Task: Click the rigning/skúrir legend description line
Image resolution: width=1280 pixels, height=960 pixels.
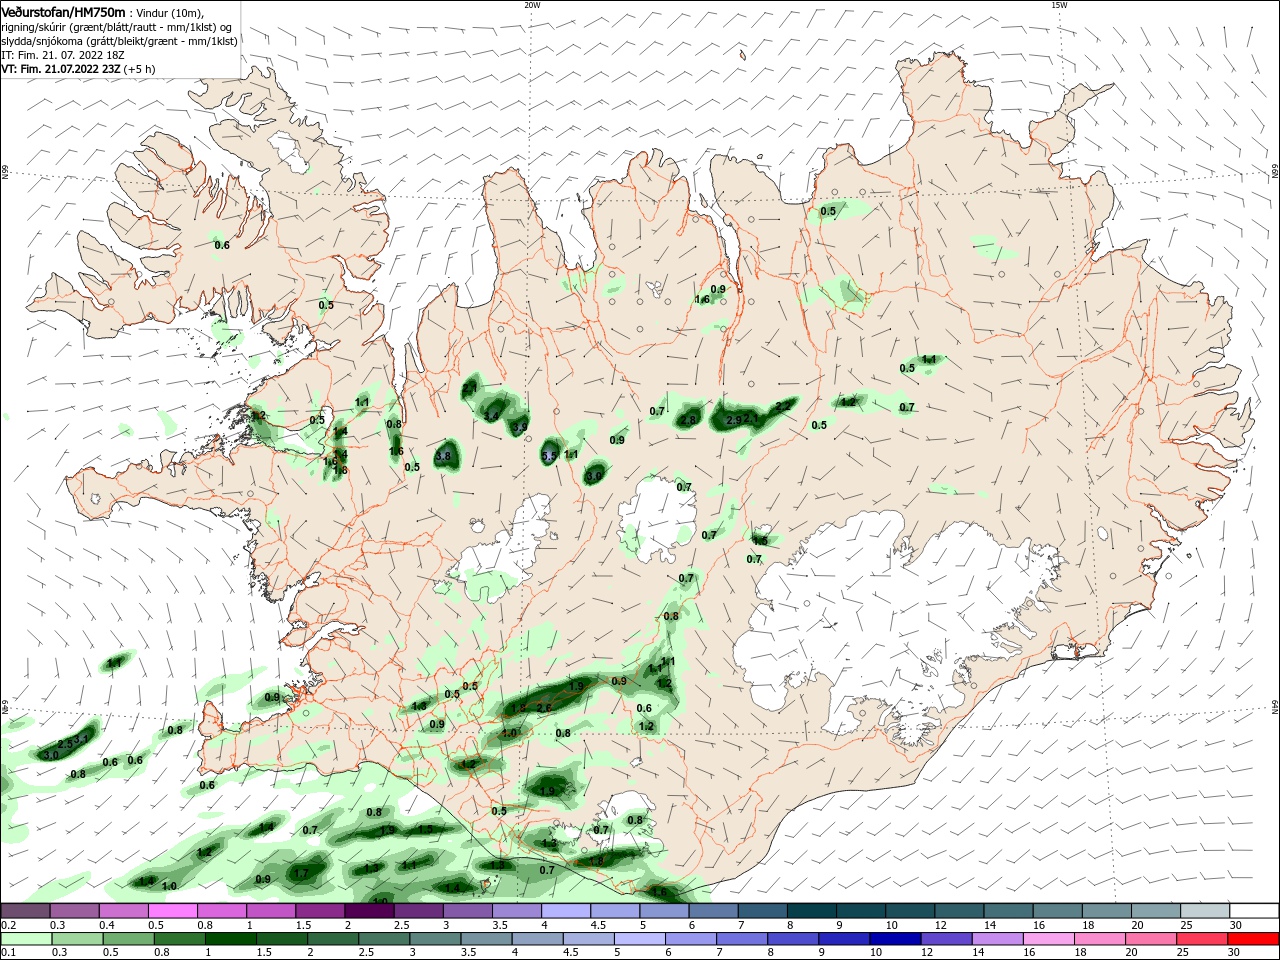Action: coord(117,27)
